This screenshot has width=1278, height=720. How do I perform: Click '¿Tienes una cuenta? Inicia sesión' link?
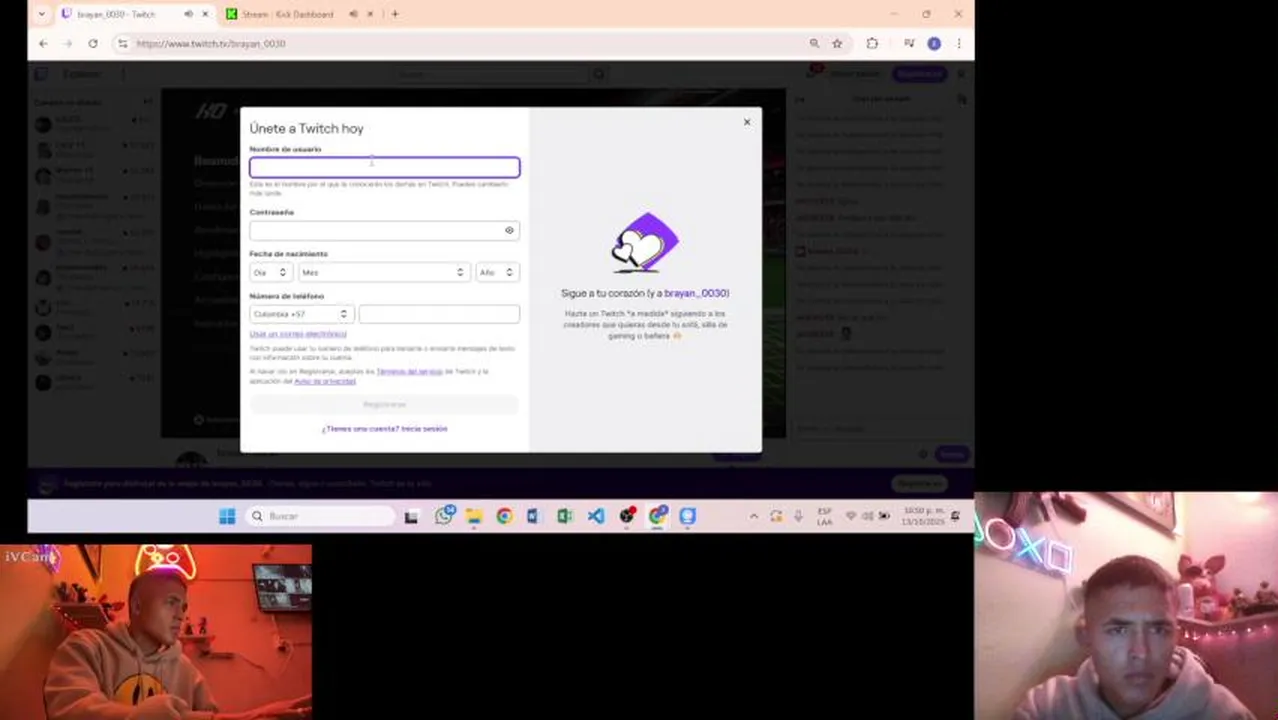[x=384, y=428]
